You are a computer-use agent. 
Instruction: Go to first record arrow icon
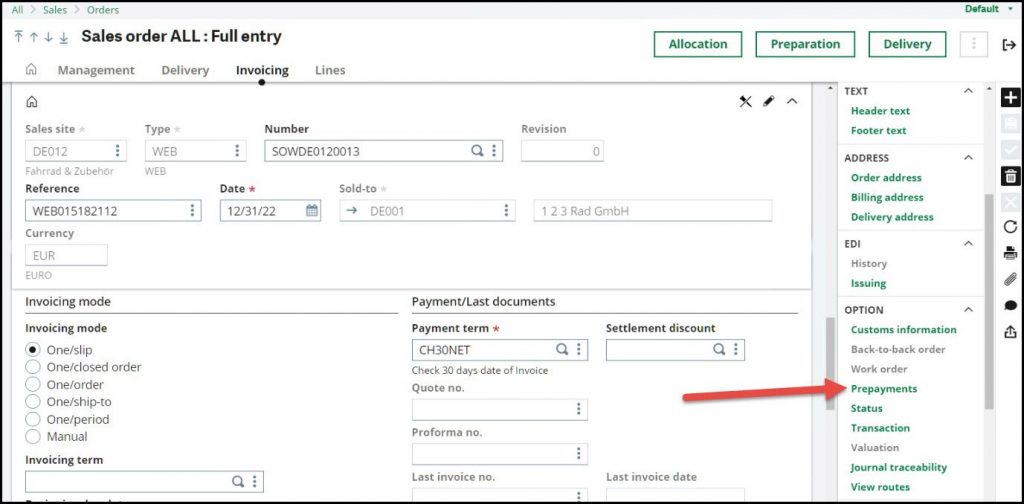pyautogui.click(x=18, y=37)
